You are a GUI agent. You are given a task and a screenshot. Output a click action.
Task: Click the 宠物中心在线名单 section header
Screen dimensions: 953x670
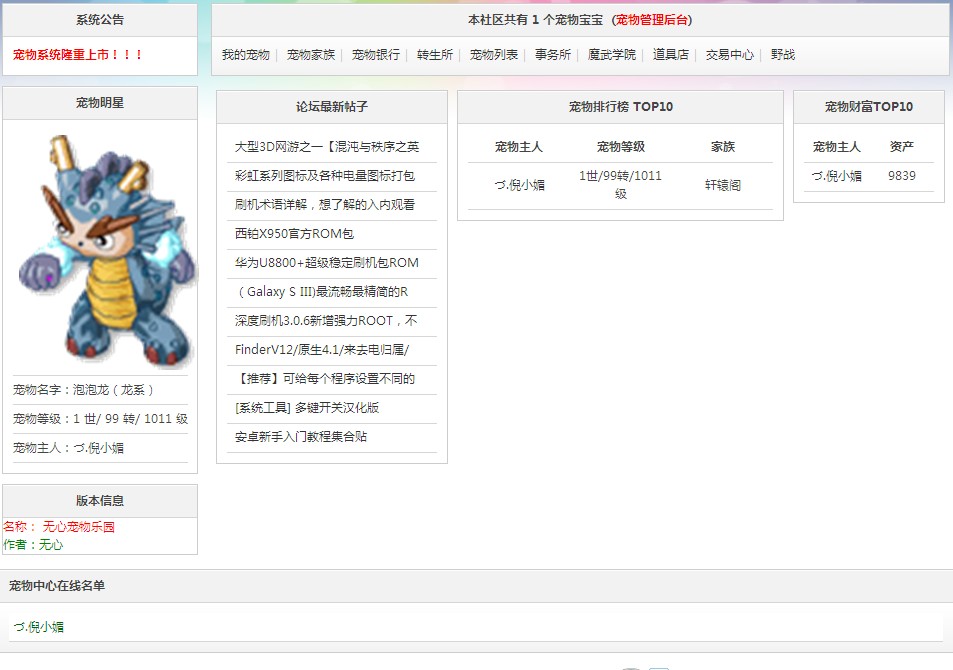tap(57, 586)
